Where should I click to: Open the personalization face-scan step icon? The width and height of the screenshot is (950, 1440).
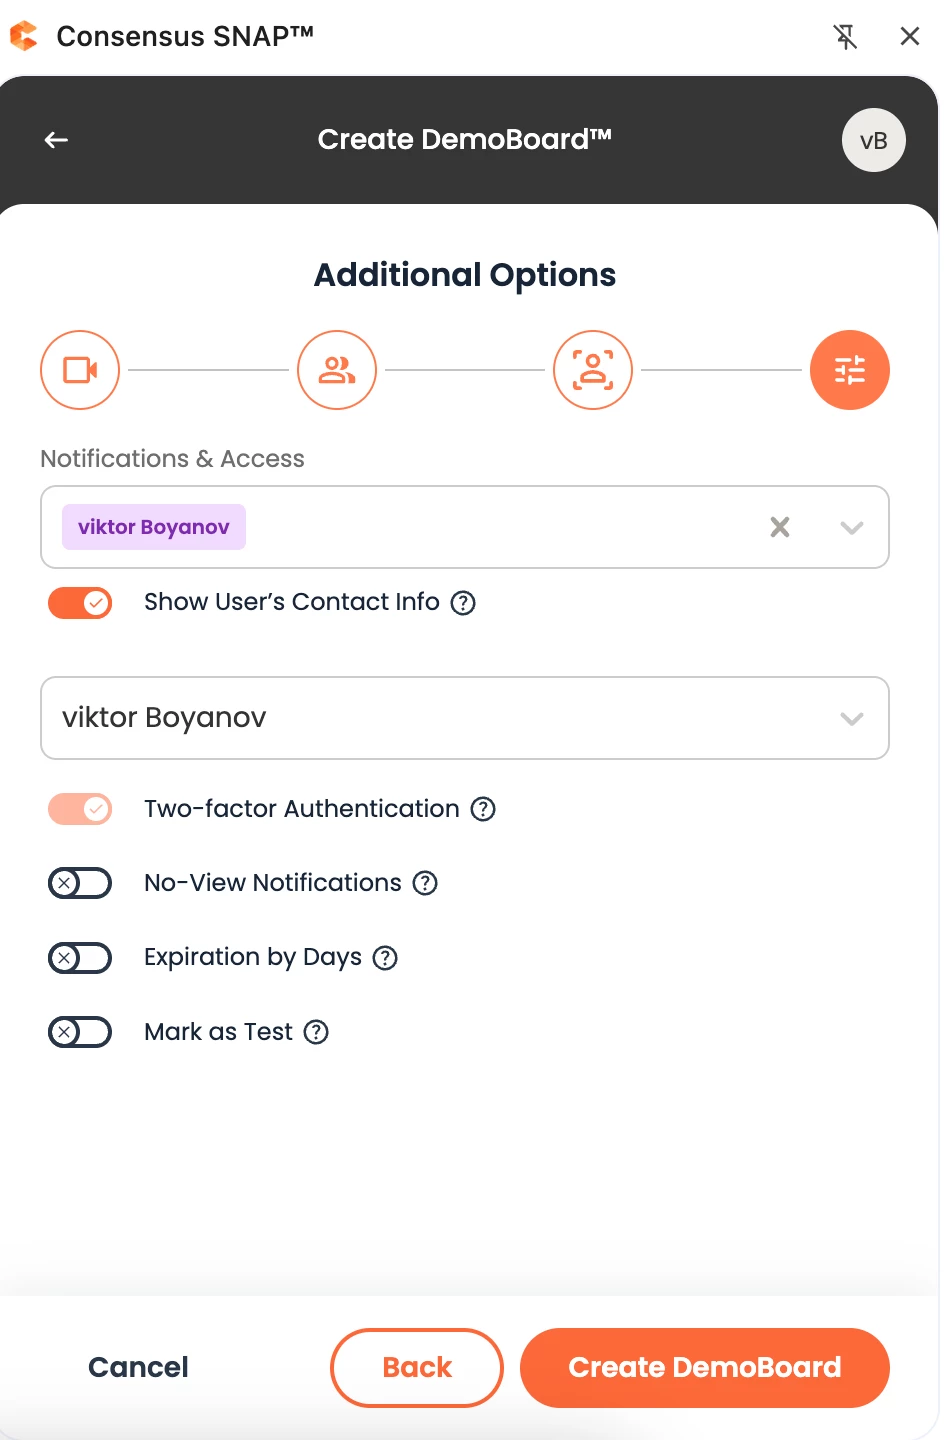click(593, 370)
